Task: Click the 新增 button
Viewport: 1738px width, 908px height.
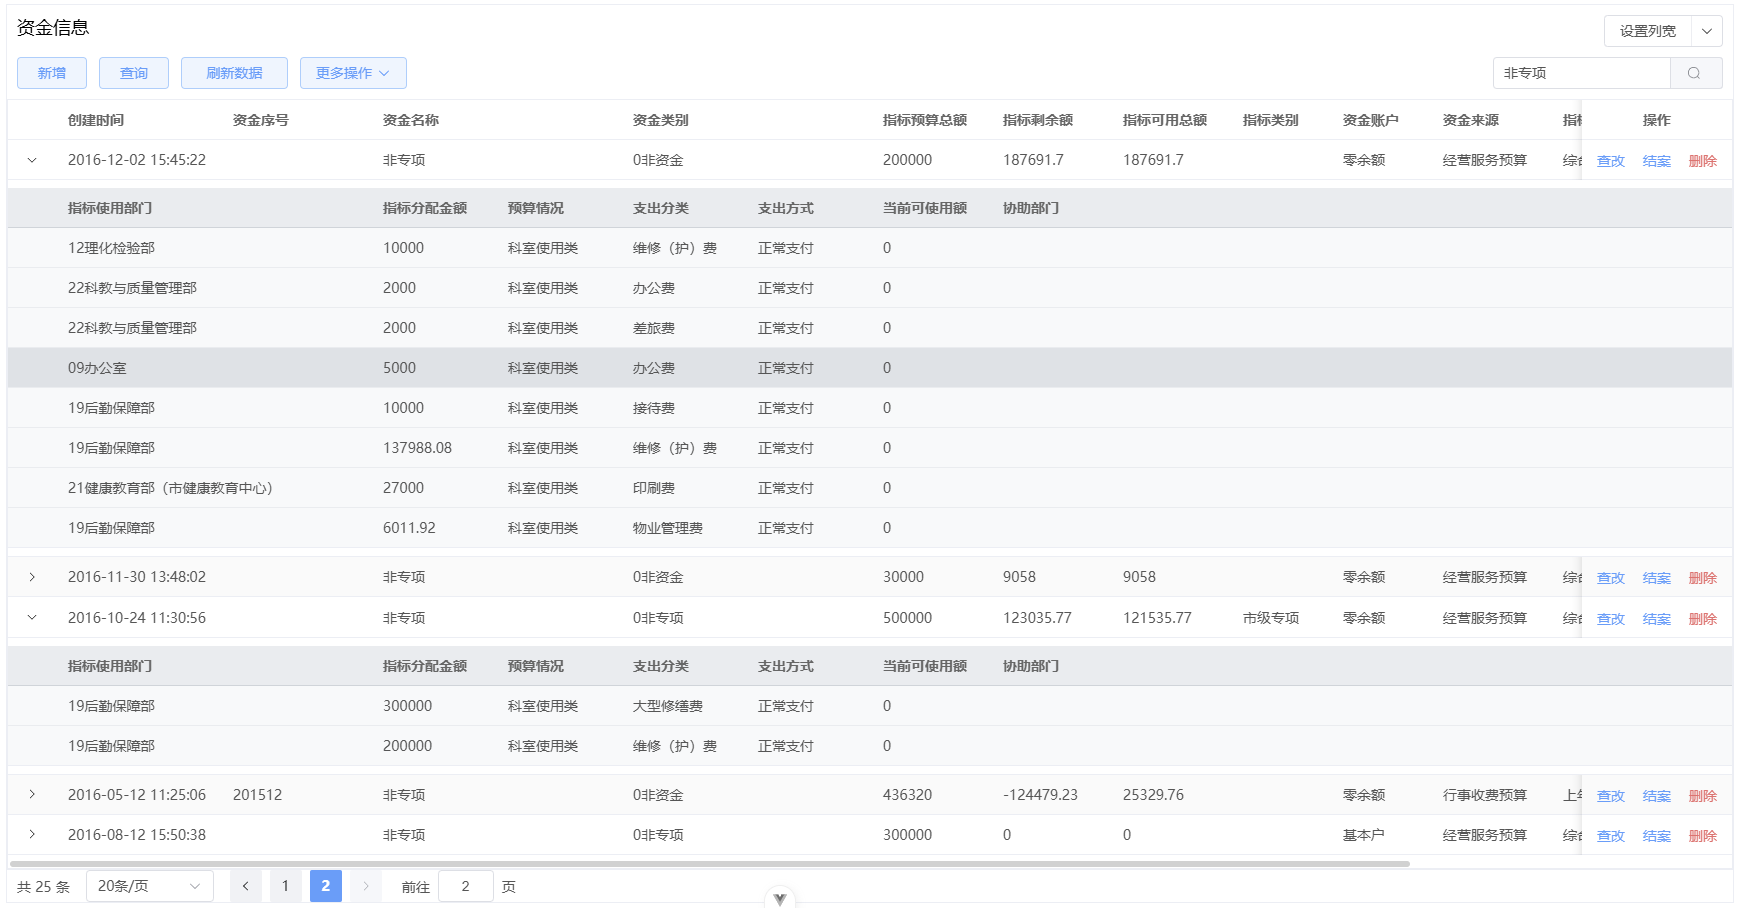Action: tap(52, 73)
